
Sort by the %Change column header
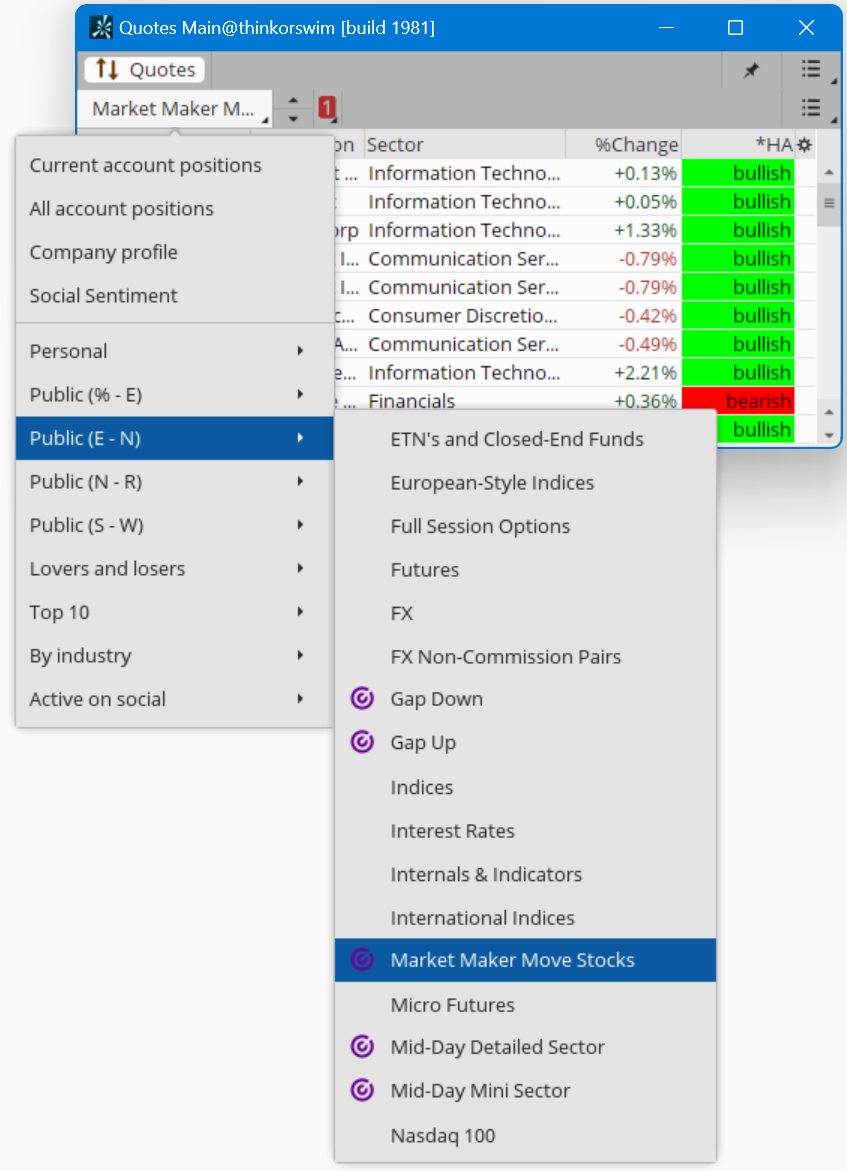624,145
